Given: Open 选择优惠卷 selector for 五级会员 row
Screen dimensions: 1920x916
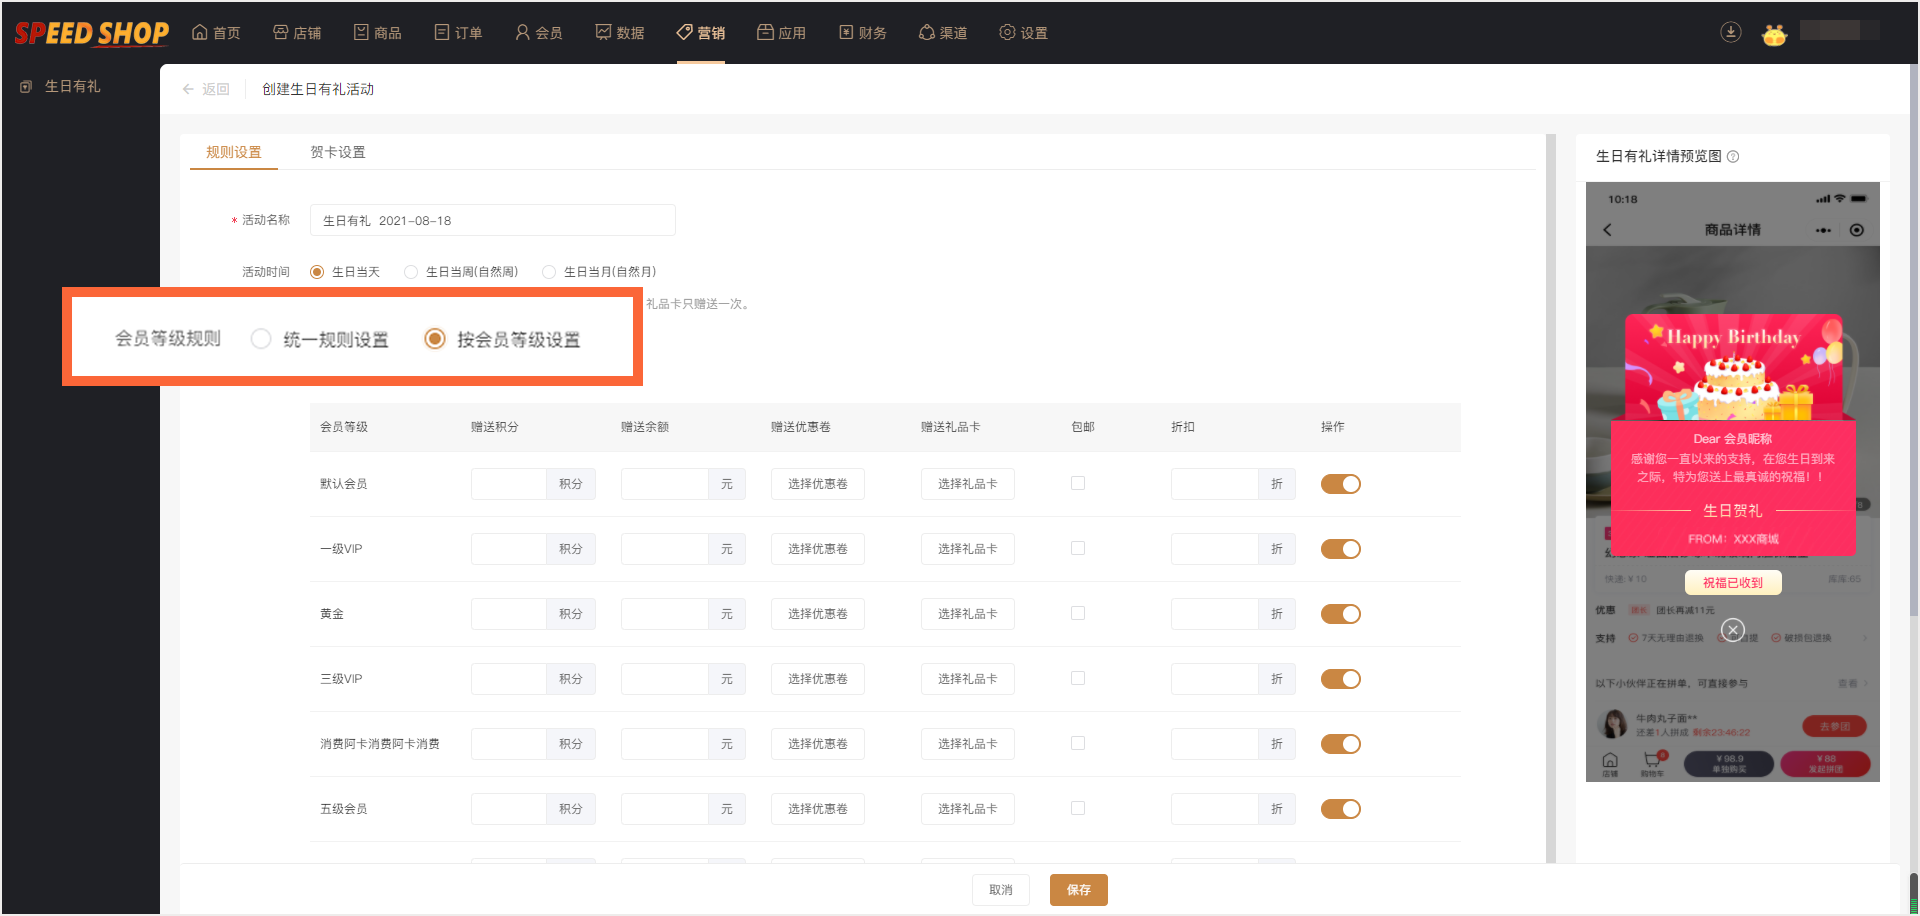Looking at the screenshot, I should pyautogui.click(x=817, y=809).
